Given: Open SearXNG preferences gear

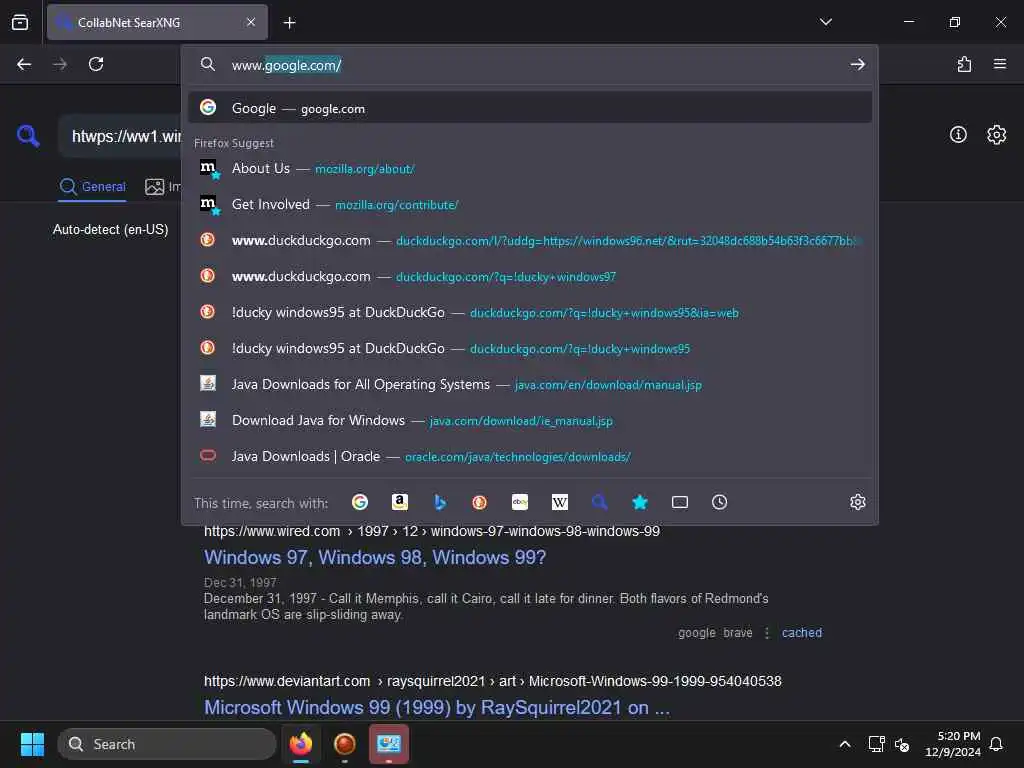Looking at the screenshot, I should point(996,135).
